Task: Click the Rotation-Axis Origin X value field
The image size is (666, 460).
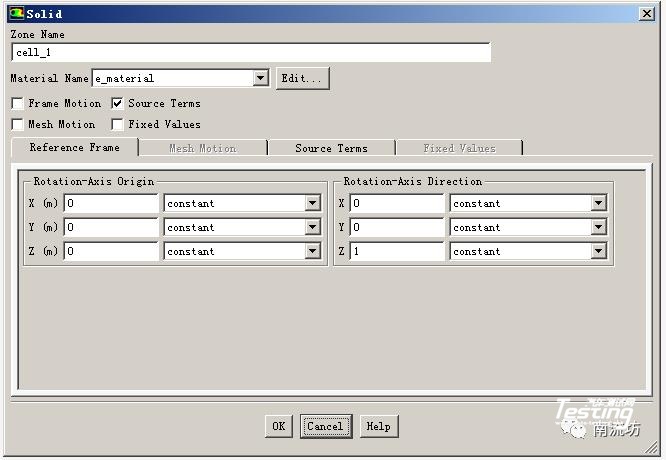Action: point(111,203)
